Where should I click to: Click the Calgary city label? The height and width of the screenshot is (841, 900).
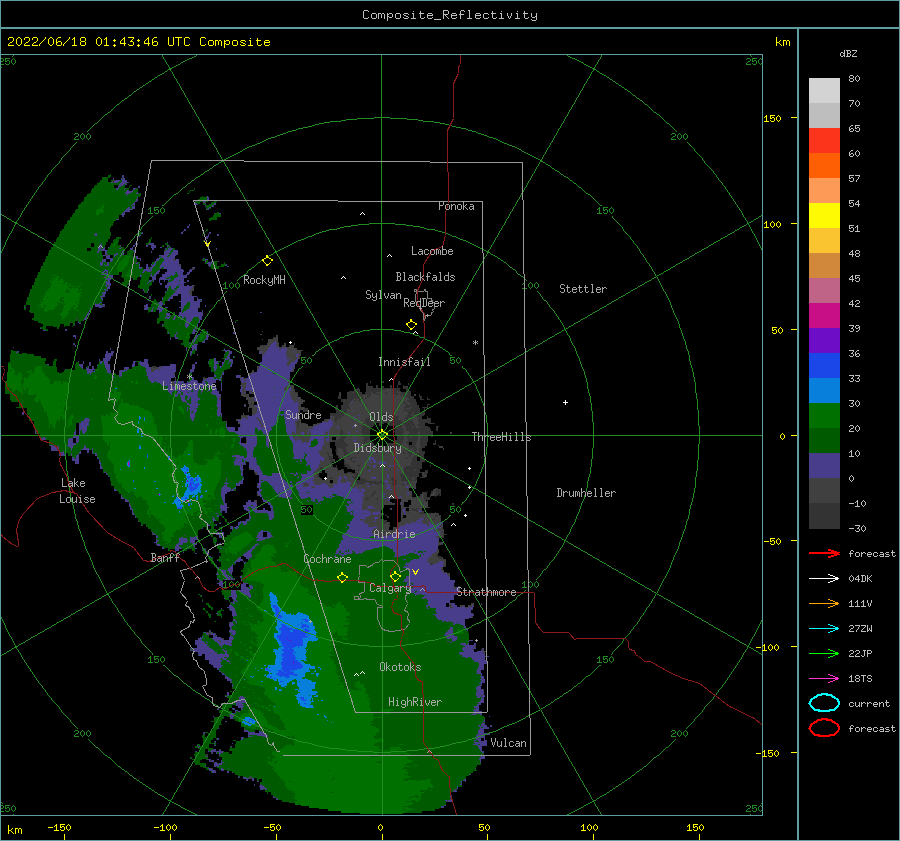pyautogui.click(x=390, y=588)
